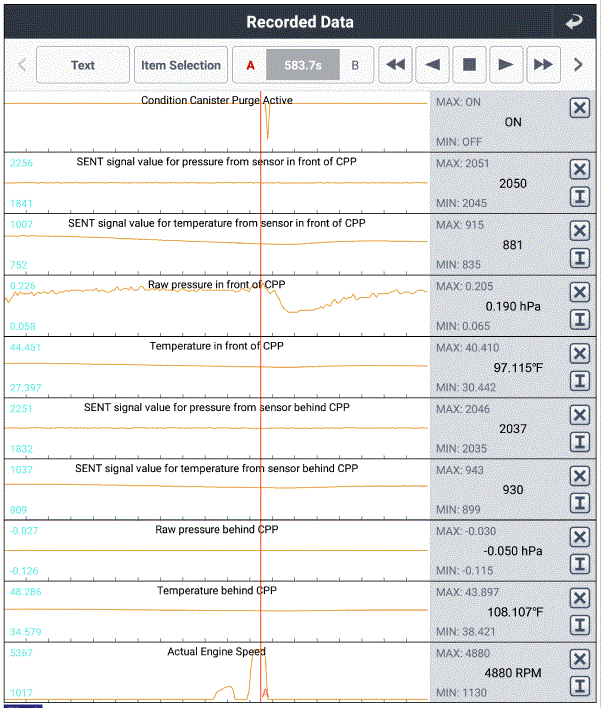Image resolution: width=601 pixels, height=708 pixels.
Task: Remove Raw pressure behind CPP graph
Action: (580, 537)
